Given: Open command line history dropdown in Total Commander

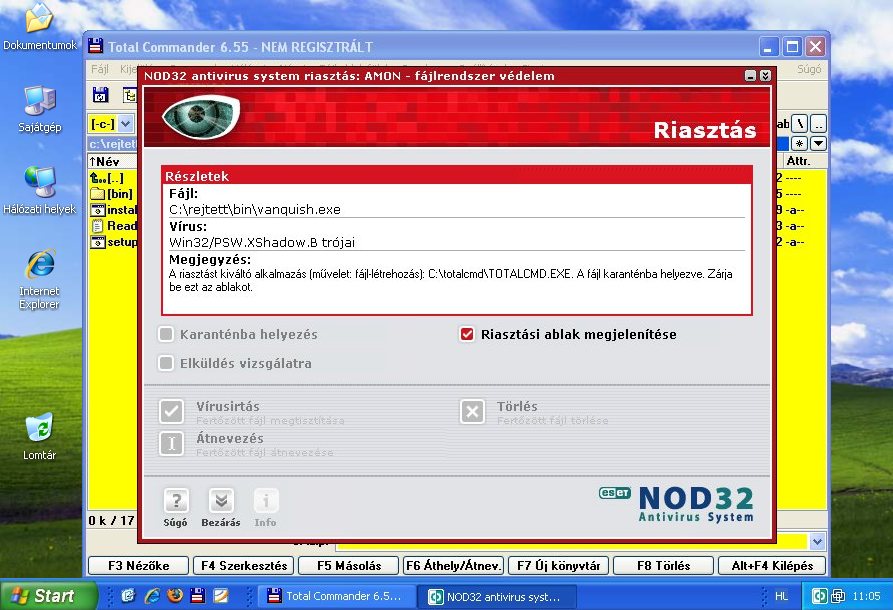Looking at the screenshot, I should click(817, 542).
